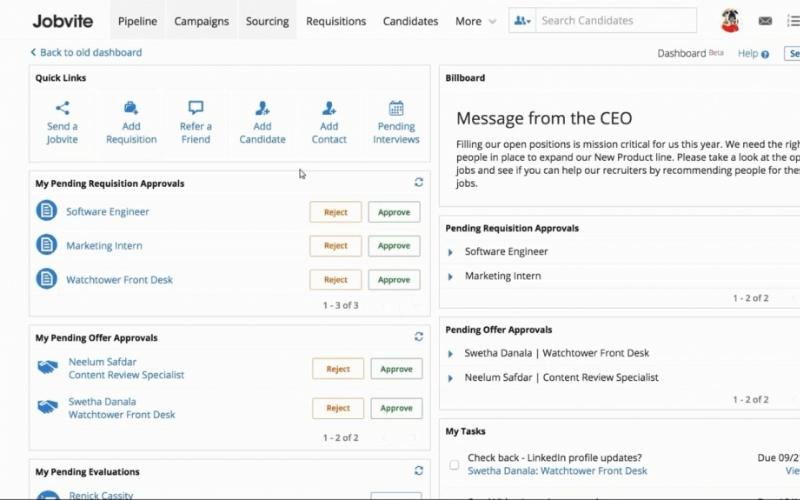800x500 pixels.
Task: Open the mail envelope icon in header
Action: [765, 21]
